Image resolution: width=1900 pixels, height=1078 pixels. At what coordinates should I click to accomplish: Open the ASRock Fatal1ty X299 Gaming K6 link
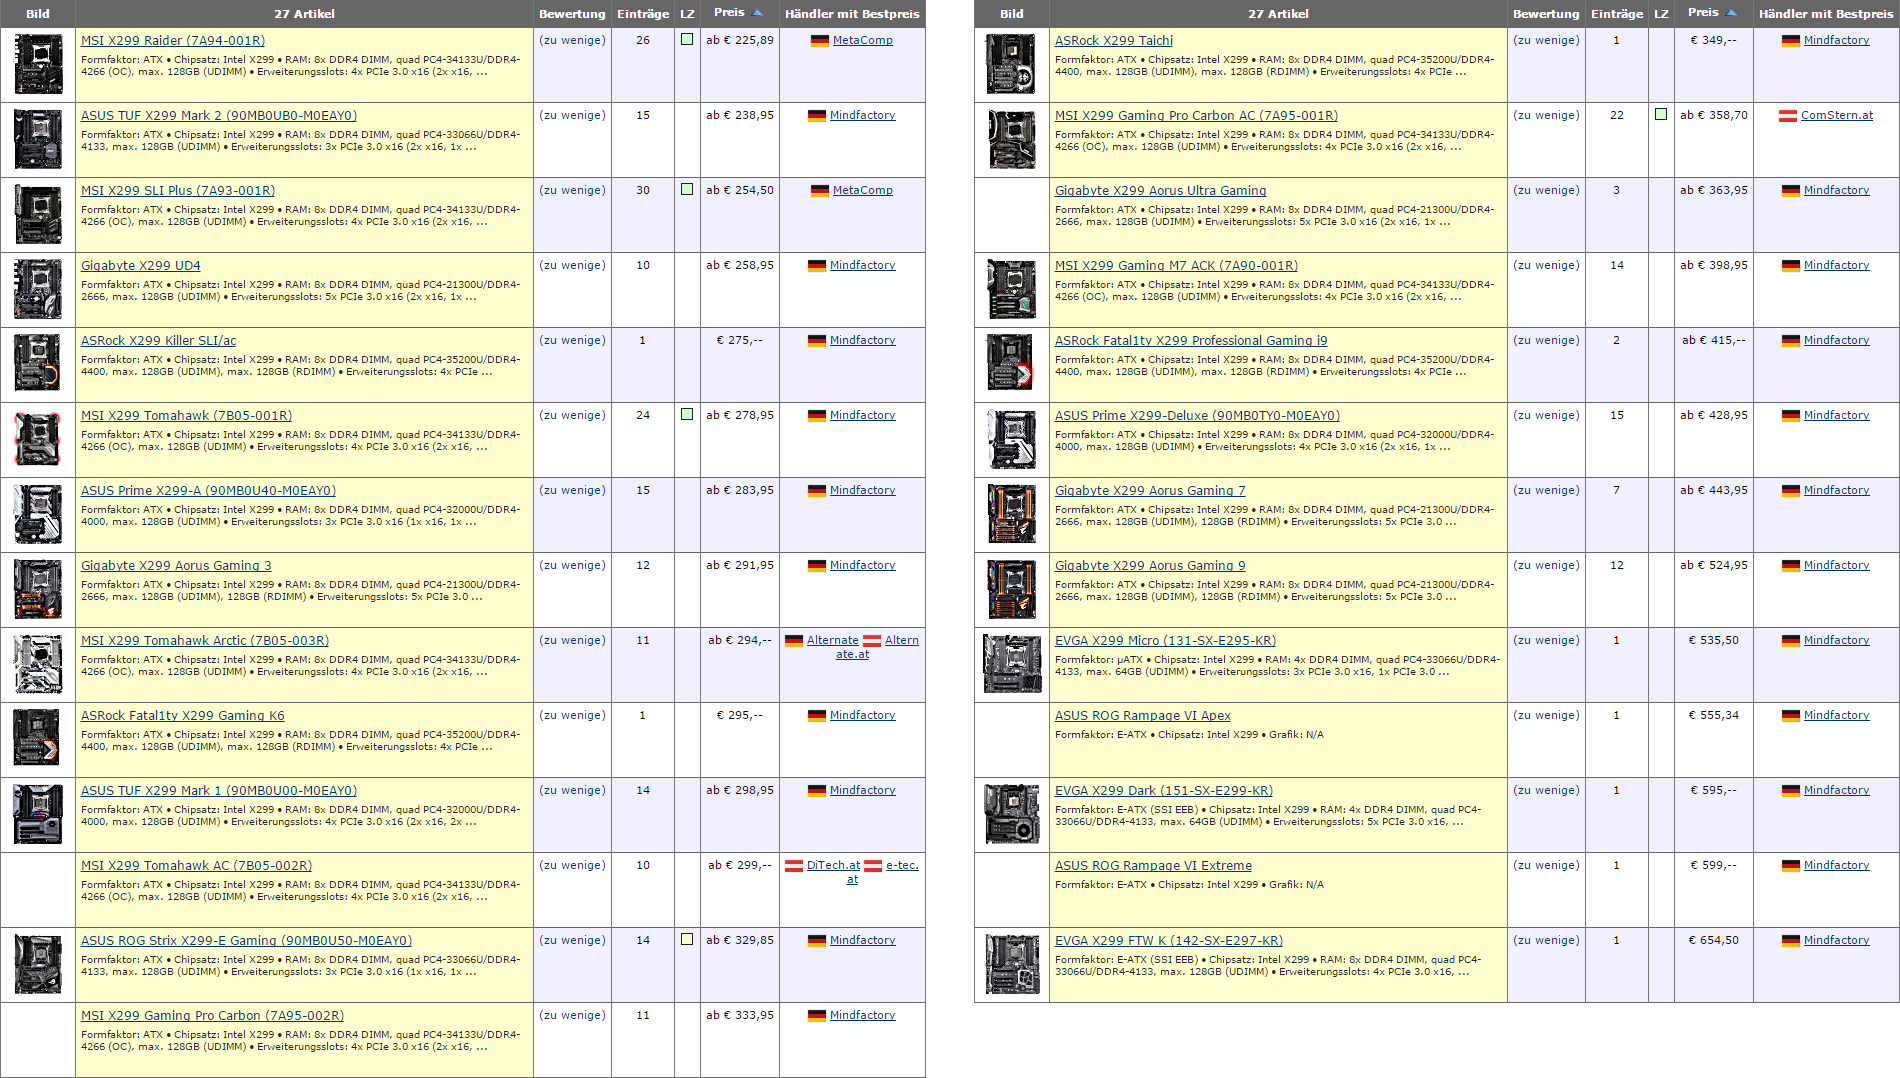(x=183, y=716)
